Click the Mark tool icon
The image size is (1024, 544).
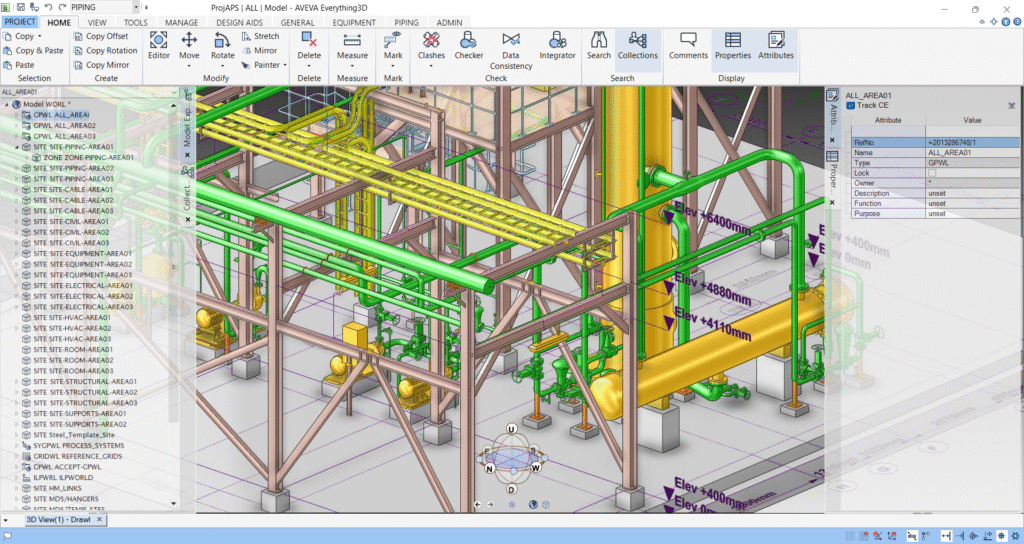click(392, 40)
